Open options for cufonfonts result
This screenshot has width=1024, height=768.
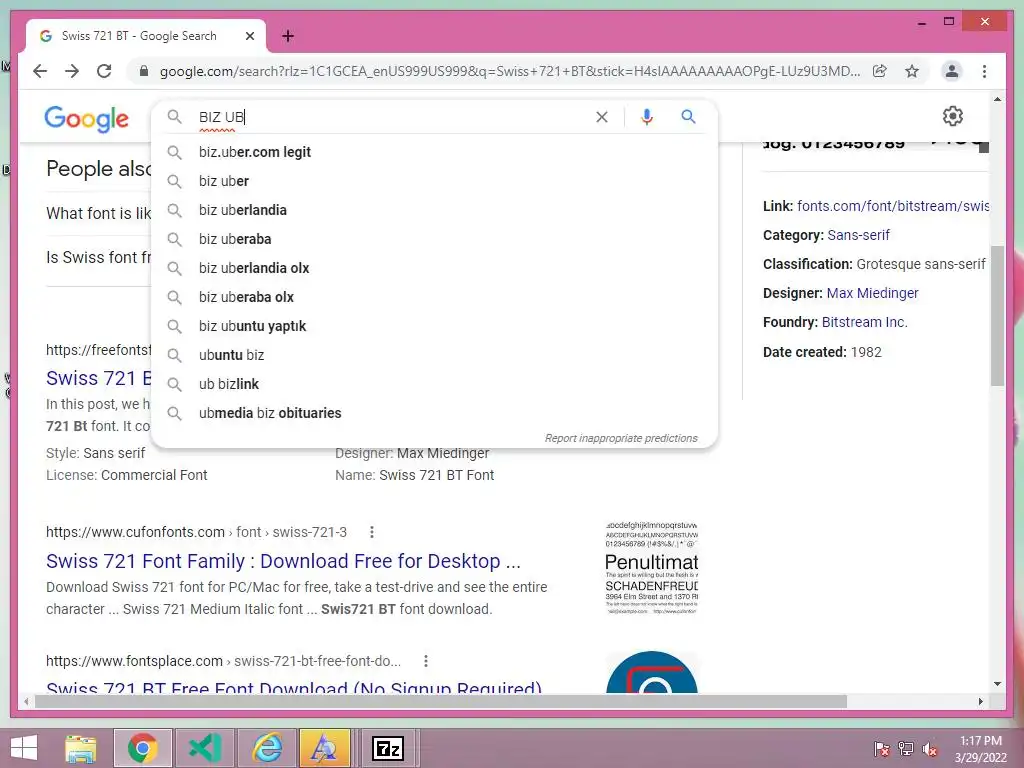click(x=372, y=532)
